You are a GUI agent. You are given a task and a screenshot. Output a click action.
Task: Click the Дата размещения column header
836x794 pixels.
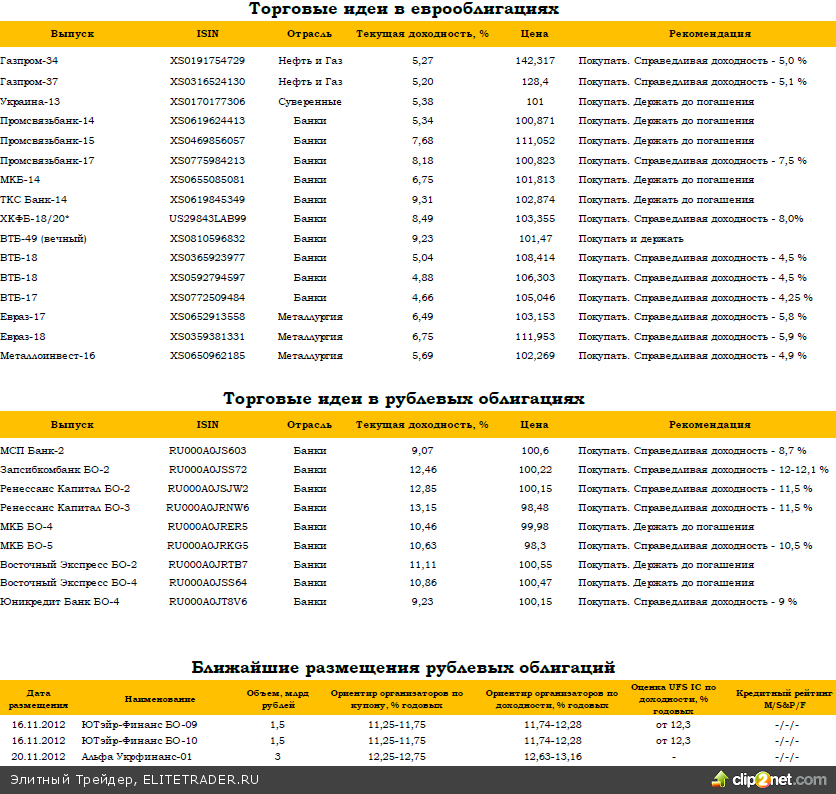click(38, 698)
